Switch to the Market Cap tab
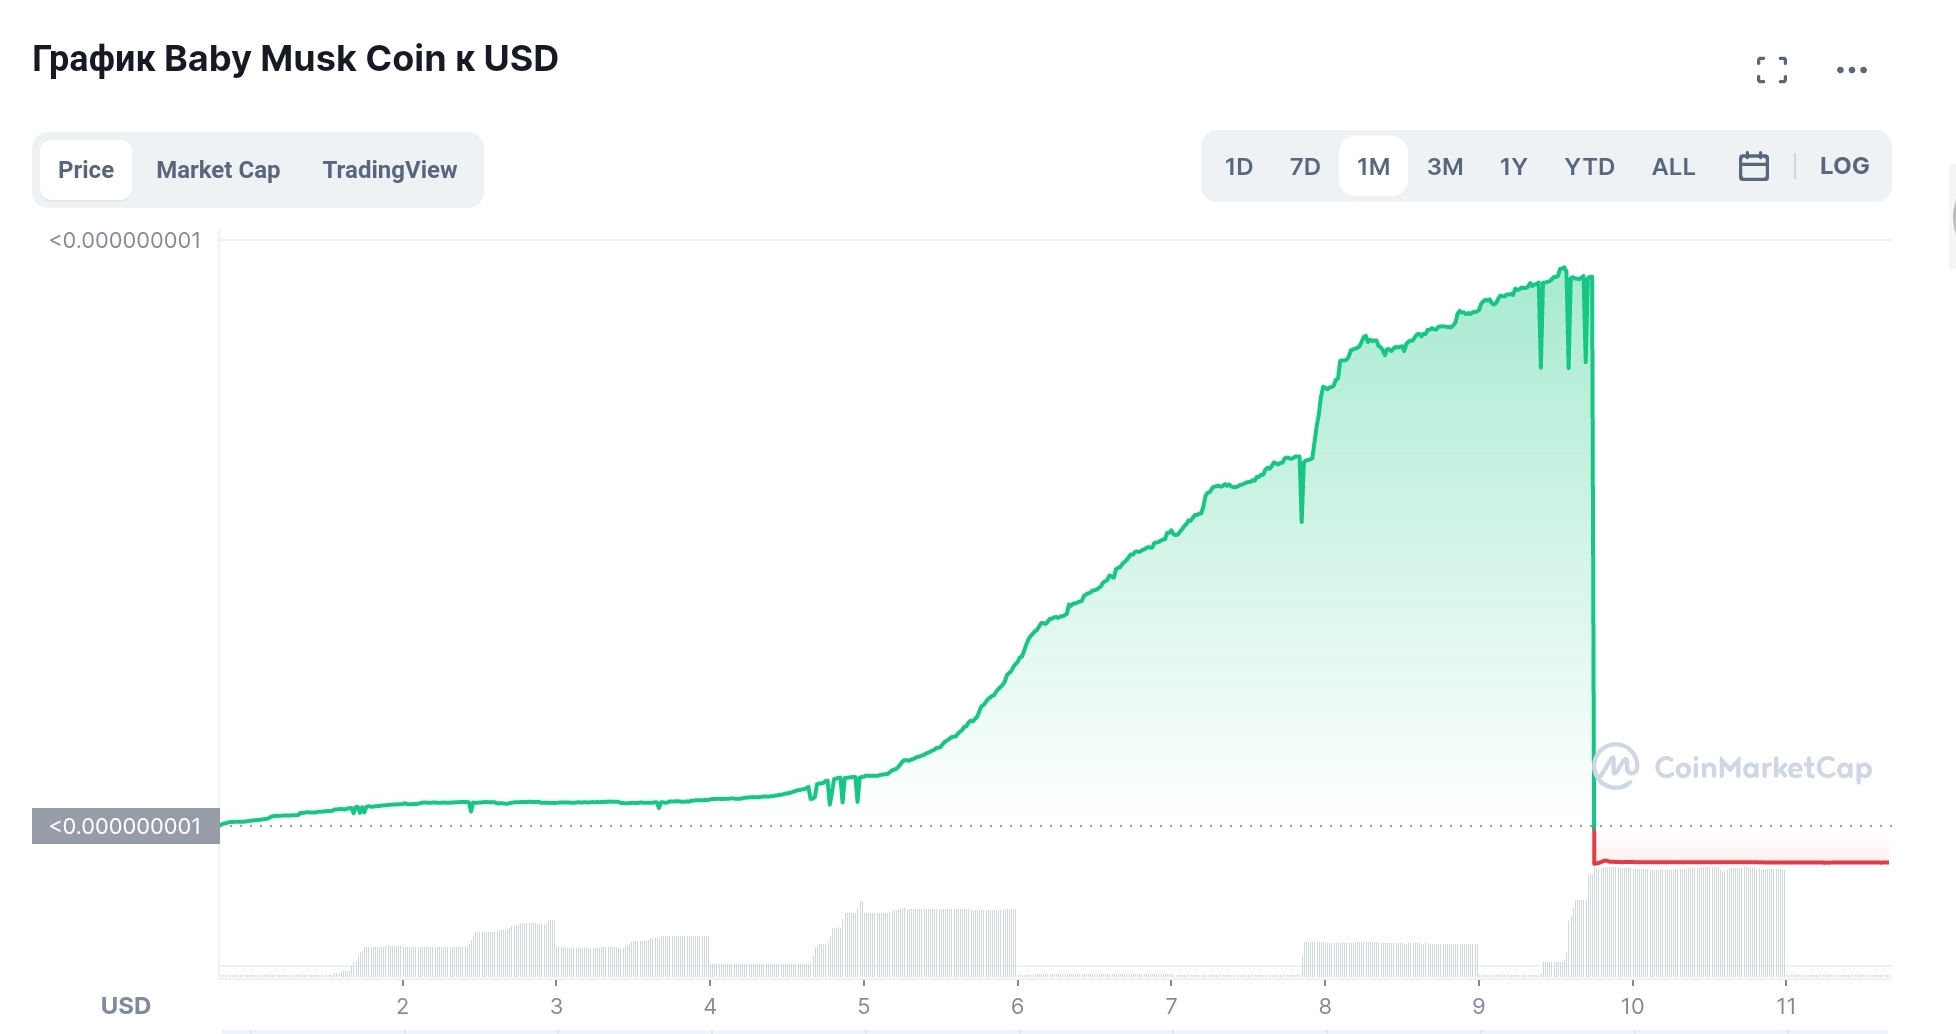The image size is (1956, 1034). click(x=218, y=170)
